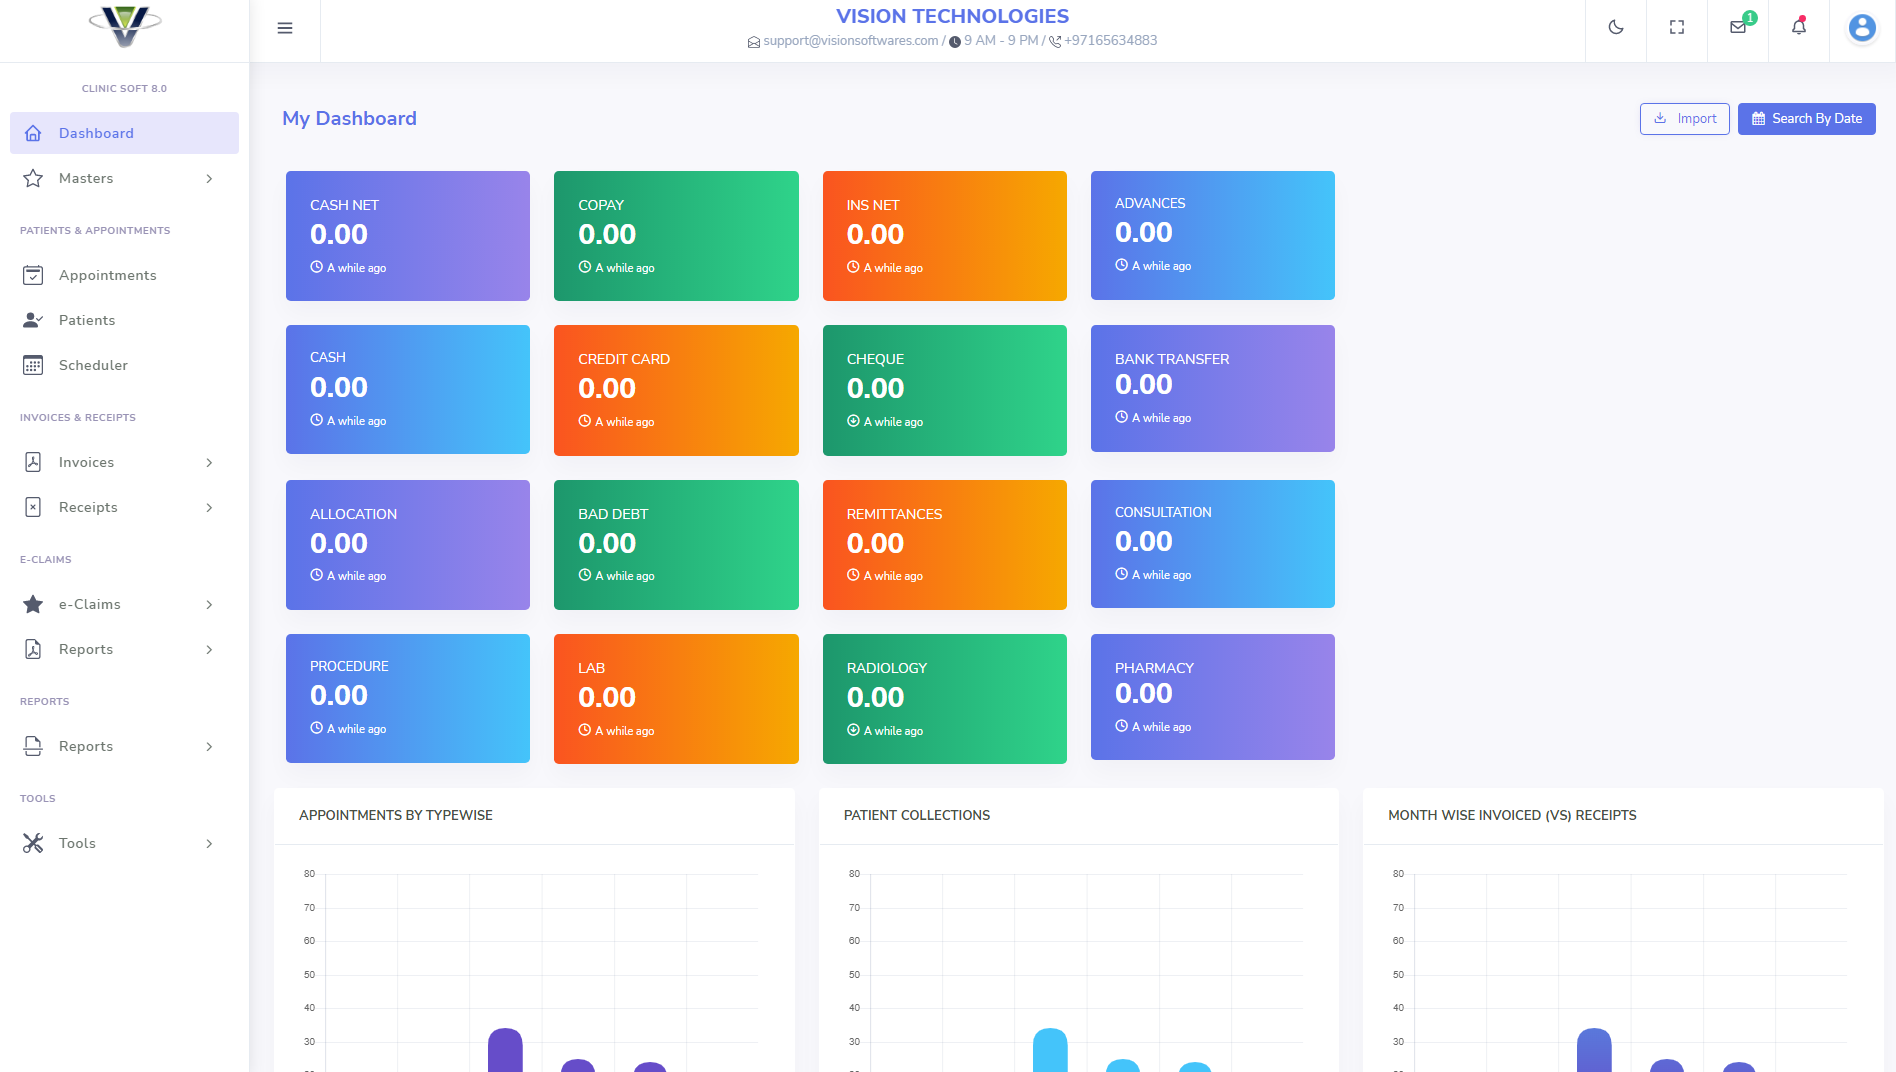Toggle fullscreen mode in the top bar
Image resolution: width=1896 pixels, height=1072 pixels.
pyautogui.click(x=1676, y=28)
